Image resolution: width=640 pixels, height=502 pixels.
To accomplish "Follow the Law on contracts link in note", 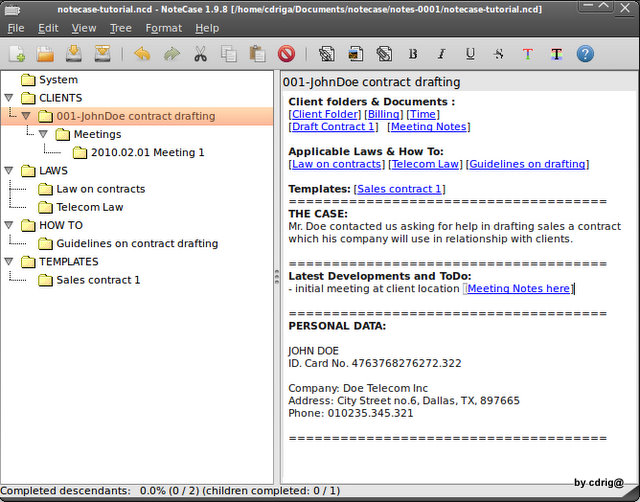I will click(x=337, y=164).
